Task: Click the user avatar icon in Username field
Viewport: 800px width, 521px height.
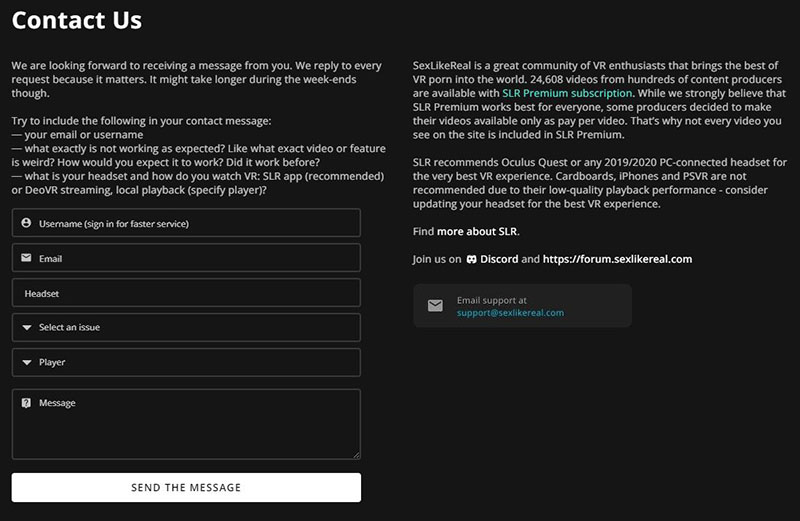Action: pyautogui.click(x=26, y=223)
